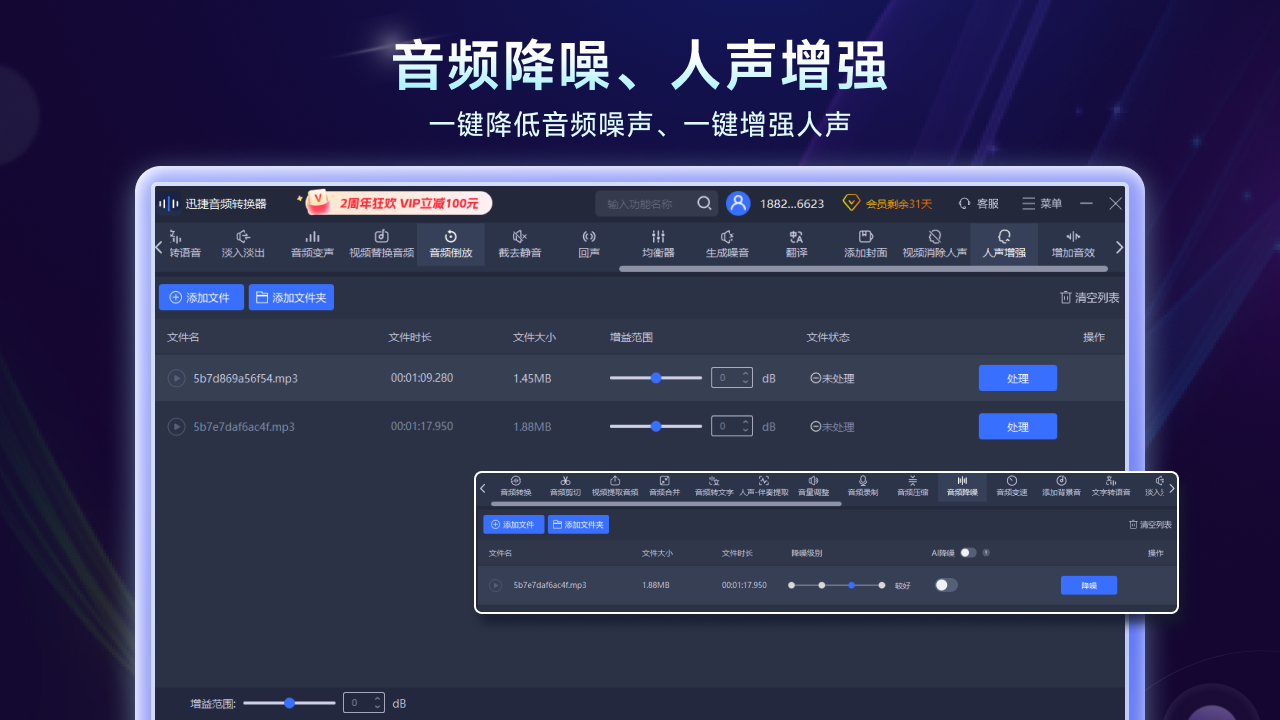Select 人声-伴奏提取 in the overlay toolbar
1280x720 pixels.
[764, 487]
